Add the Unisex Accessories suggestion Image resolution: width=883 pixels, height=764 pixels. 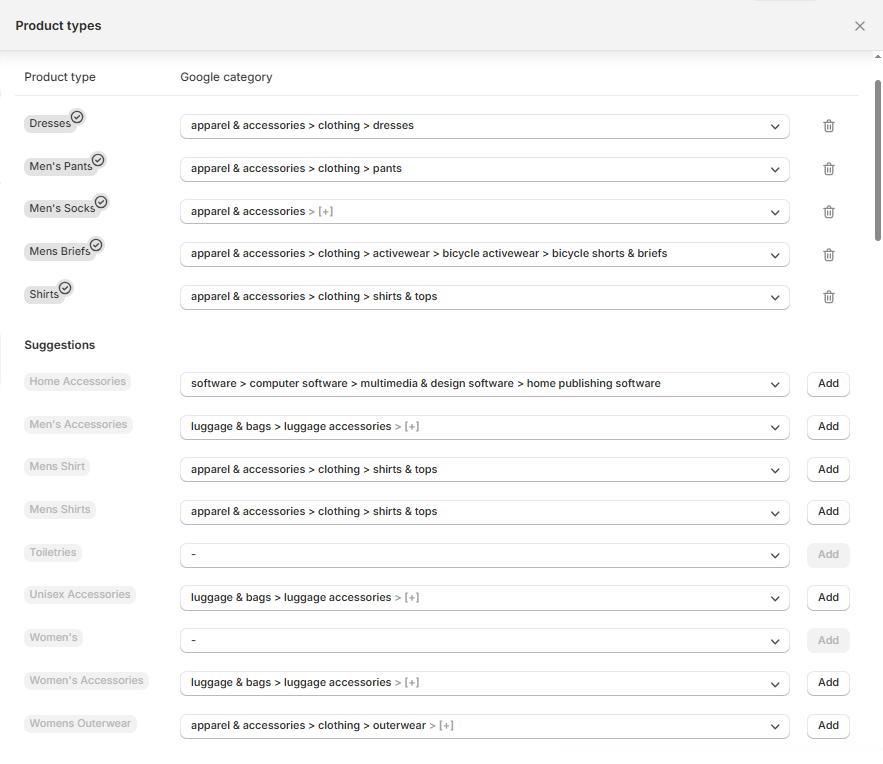[828, 597]
